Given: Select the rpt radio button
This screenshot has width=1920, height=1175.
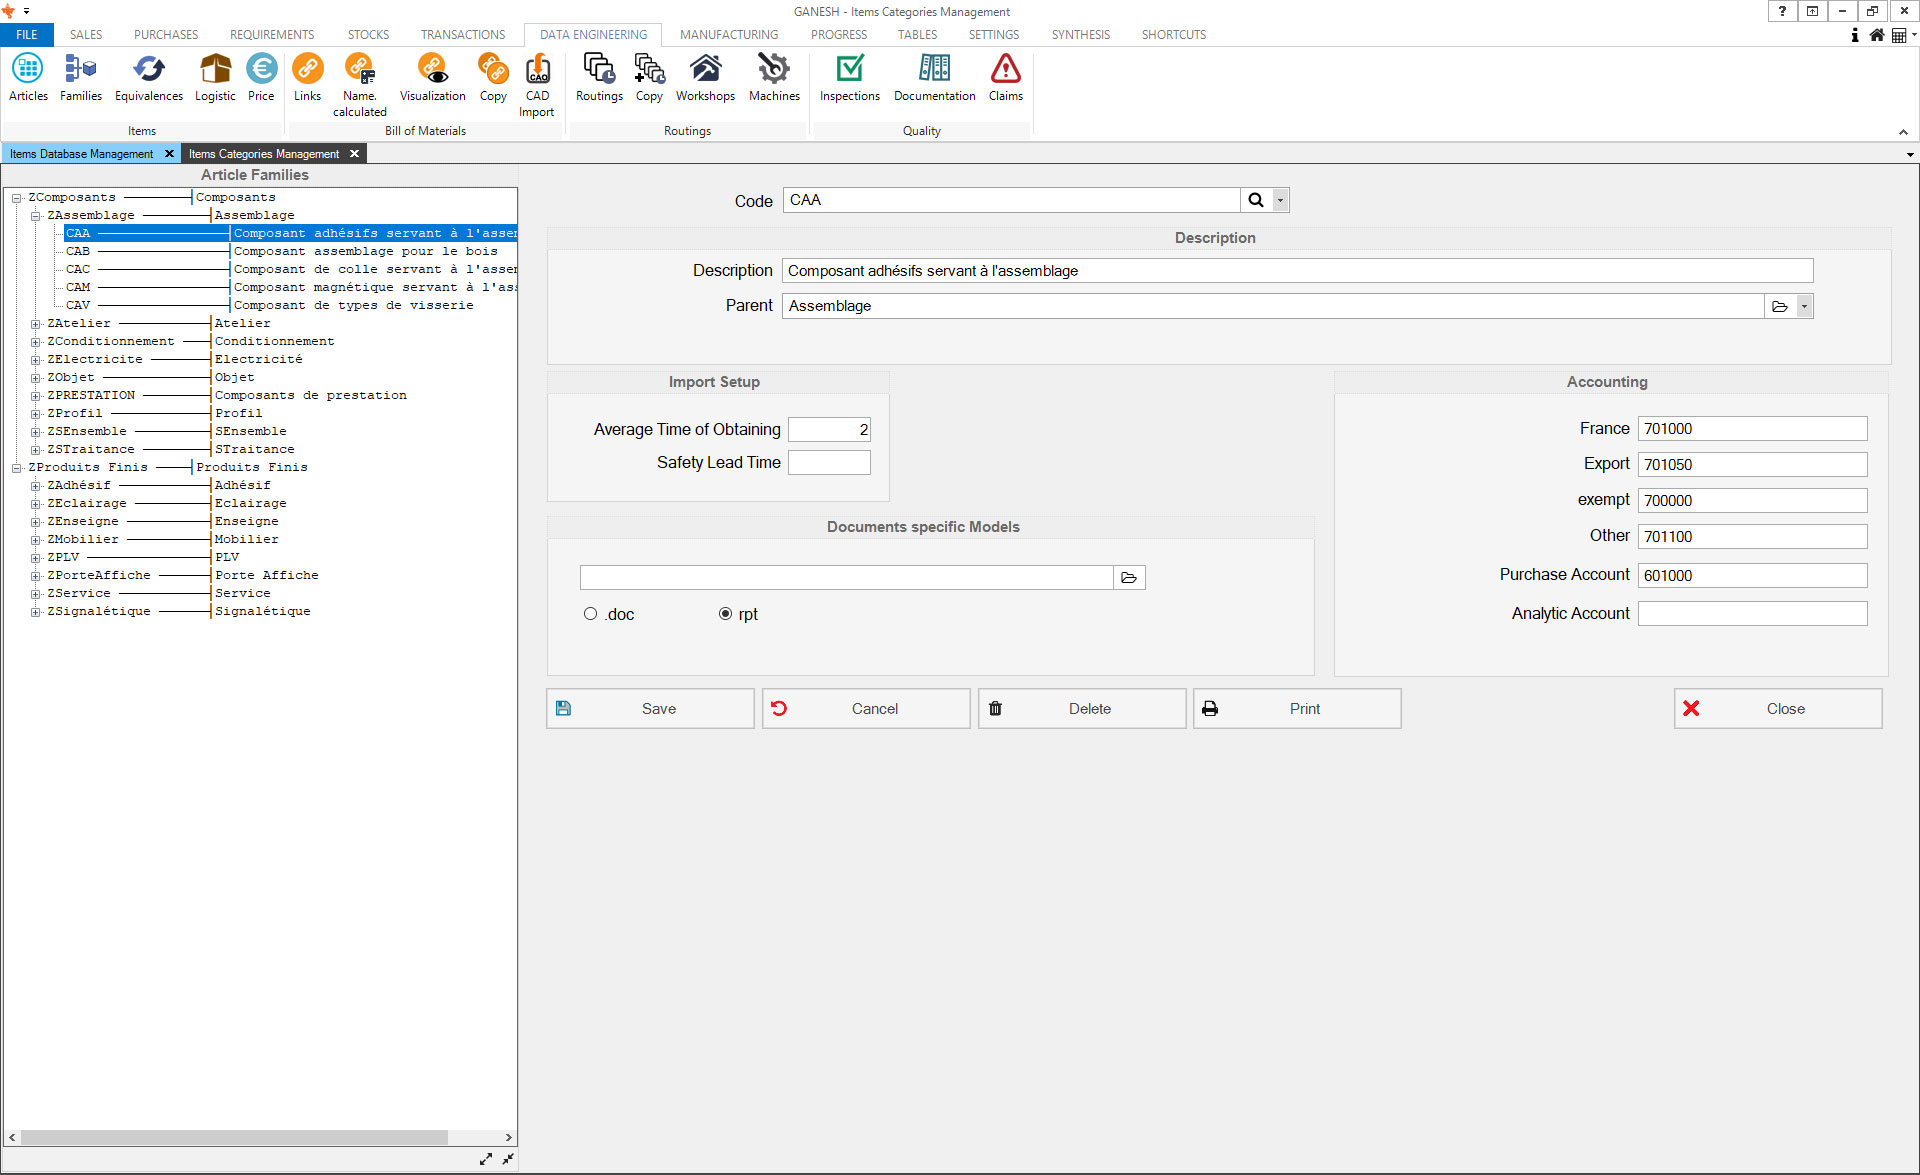Looking at the screenshot, I should coord(725,614).
